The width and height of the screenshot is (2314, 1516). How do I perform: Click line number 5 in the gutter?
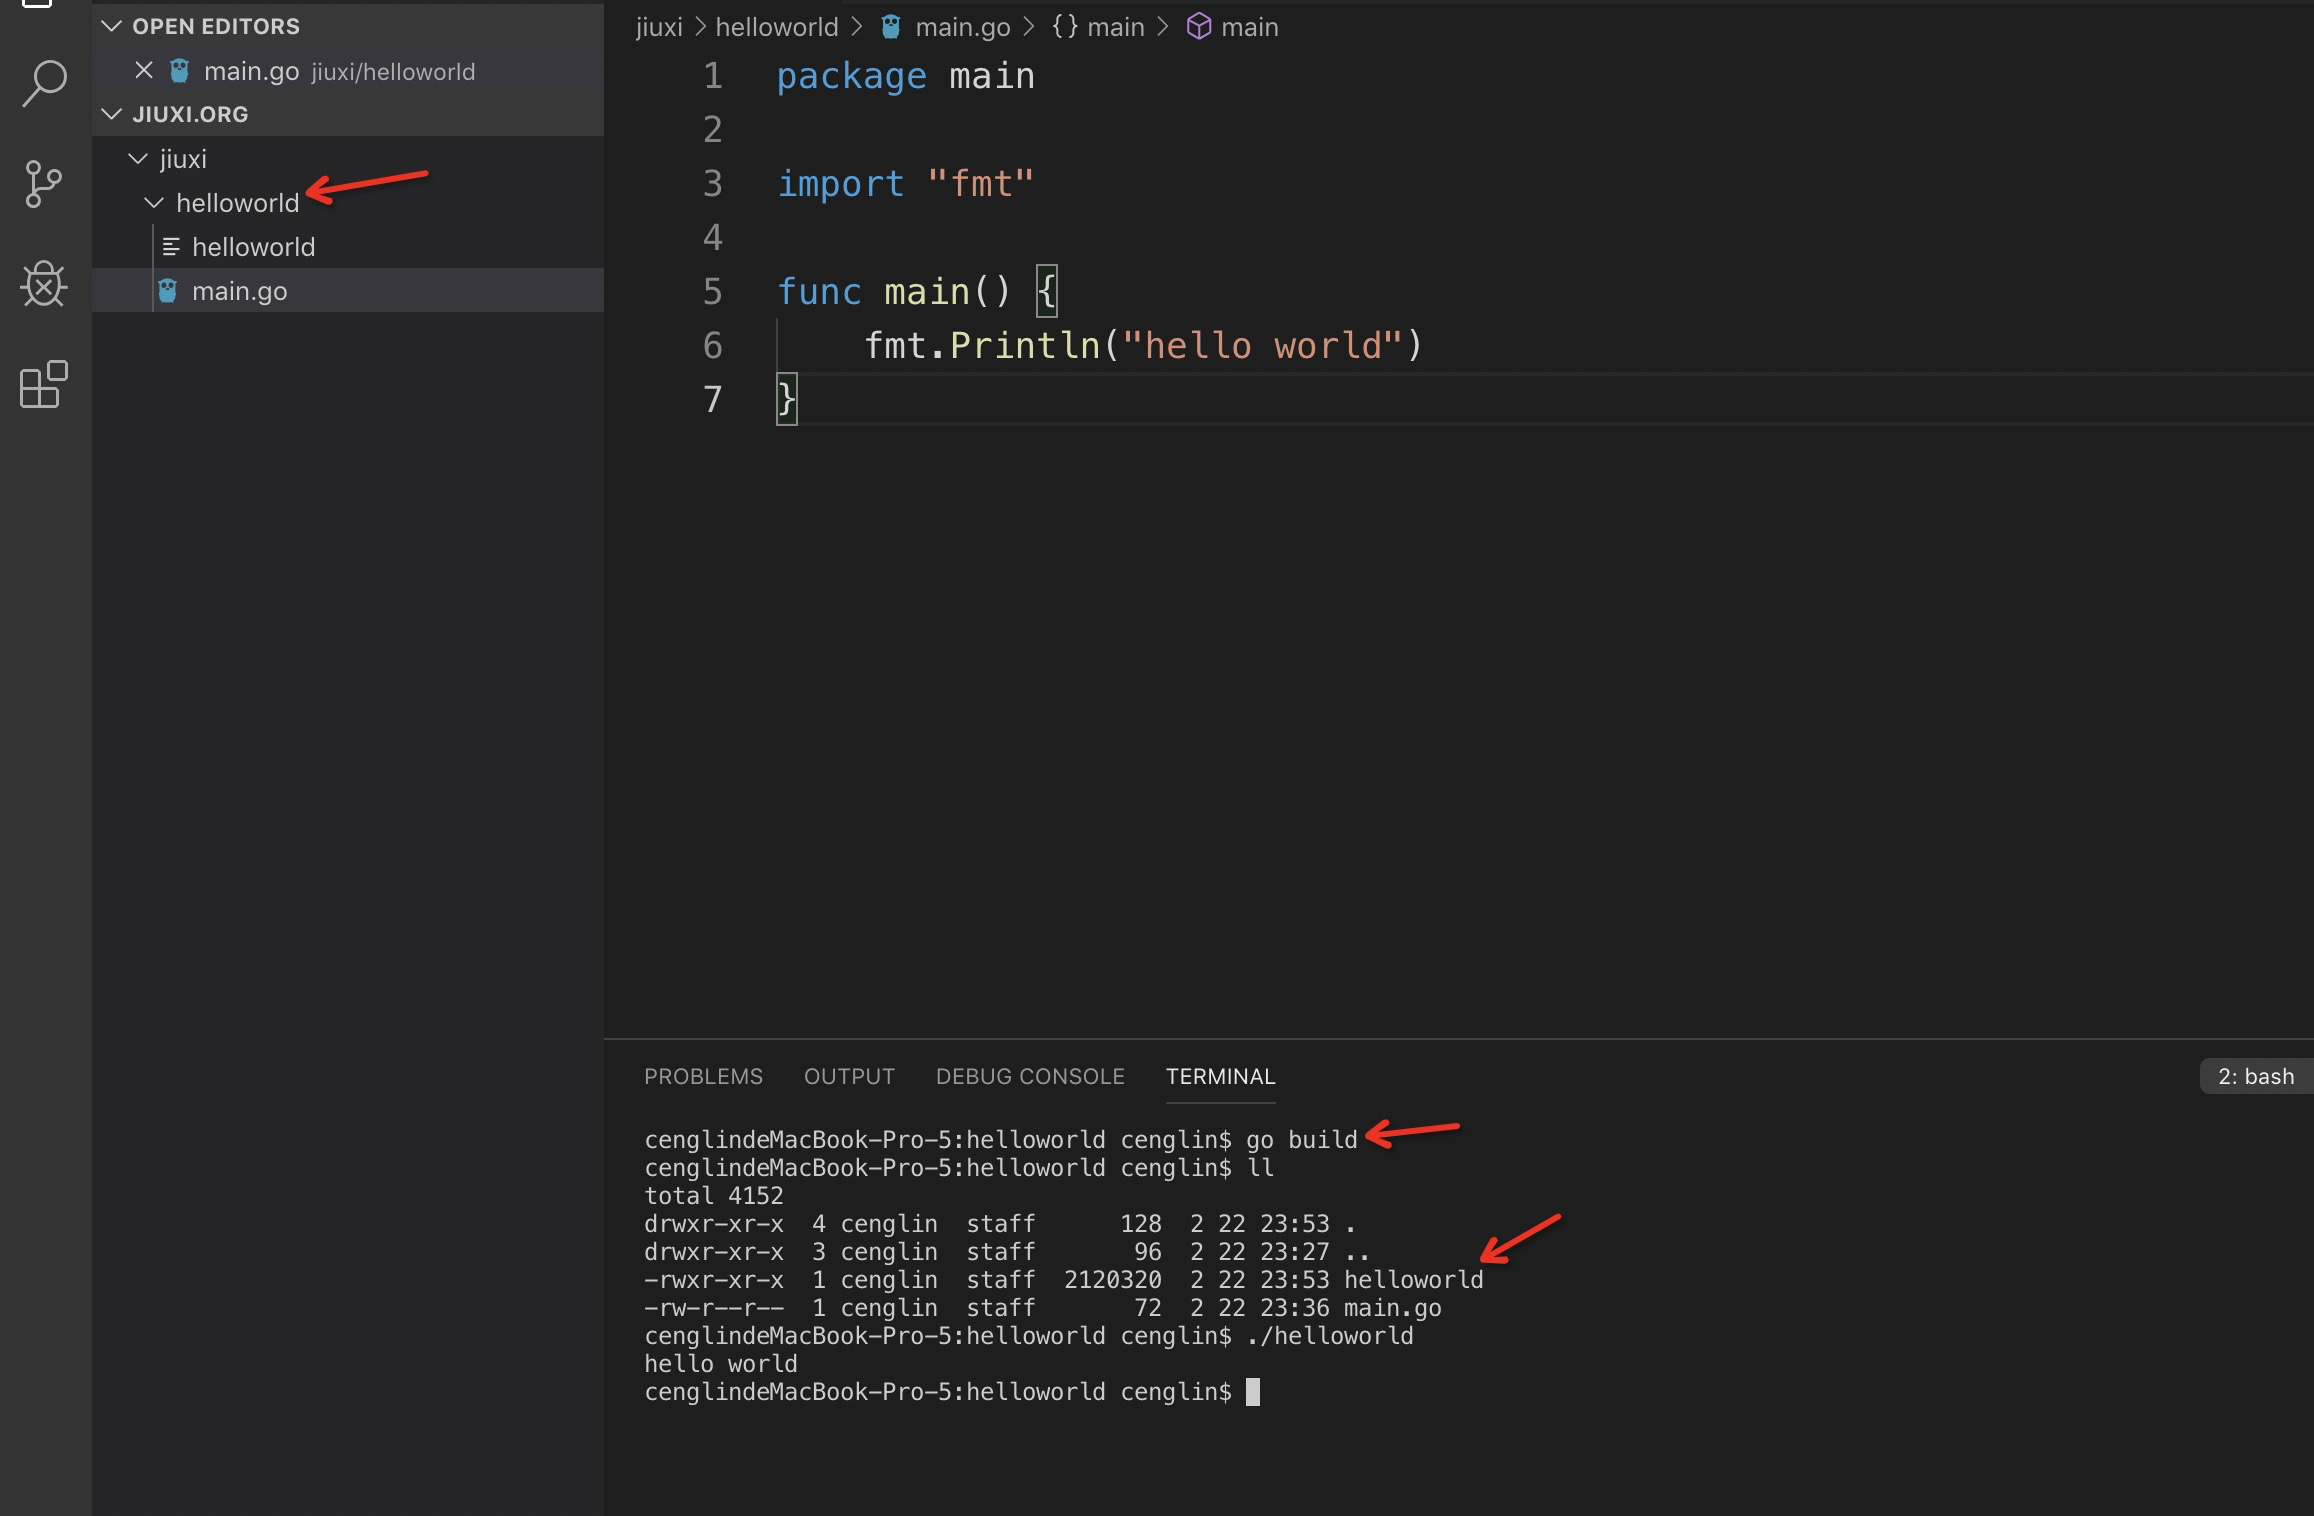coord(712,292)
